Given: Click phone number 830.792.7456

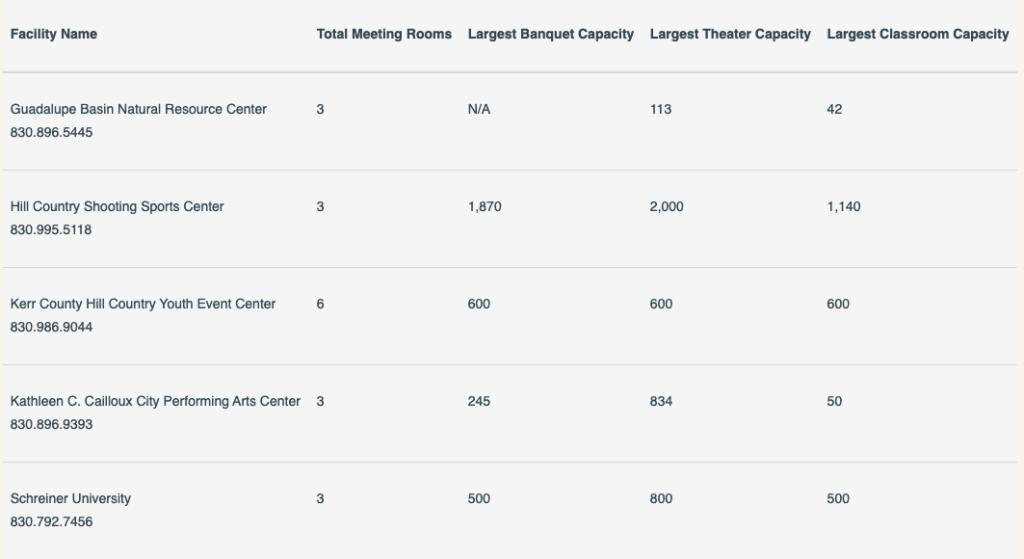Looking at the screenshot, I should click(x=51, y=521).
